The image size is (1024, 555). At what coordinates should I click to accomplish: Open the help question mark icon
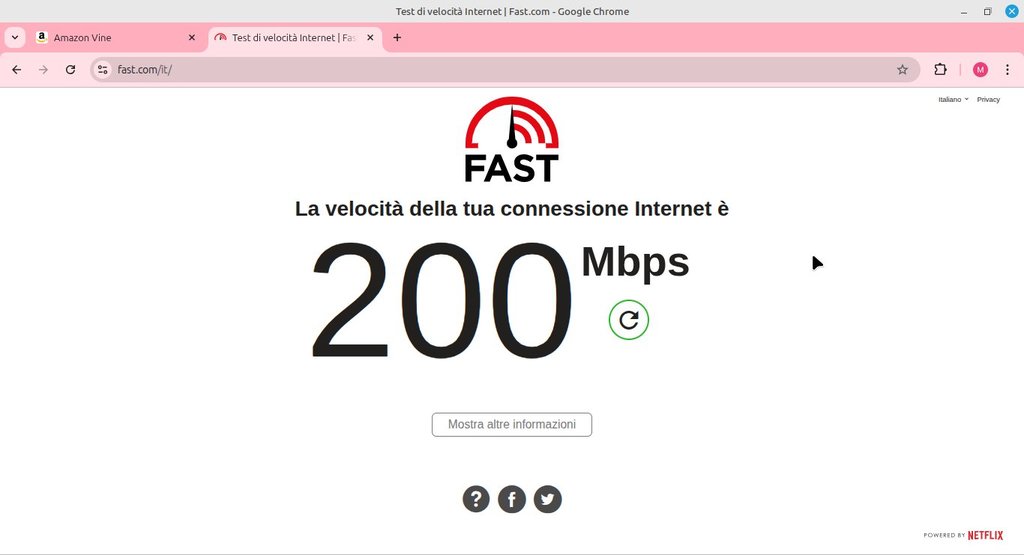476,500
